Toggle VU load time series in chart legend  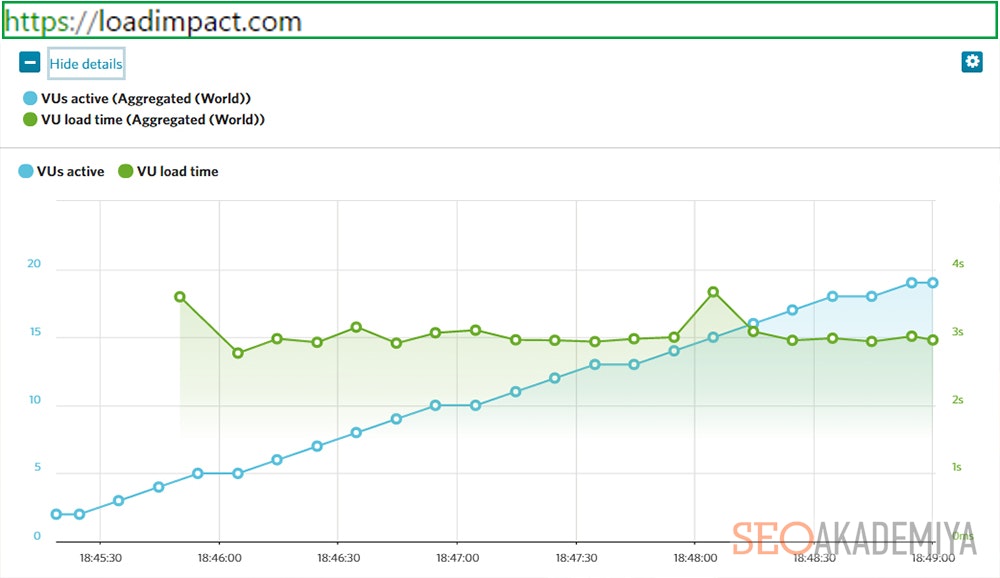coord(168,171)
